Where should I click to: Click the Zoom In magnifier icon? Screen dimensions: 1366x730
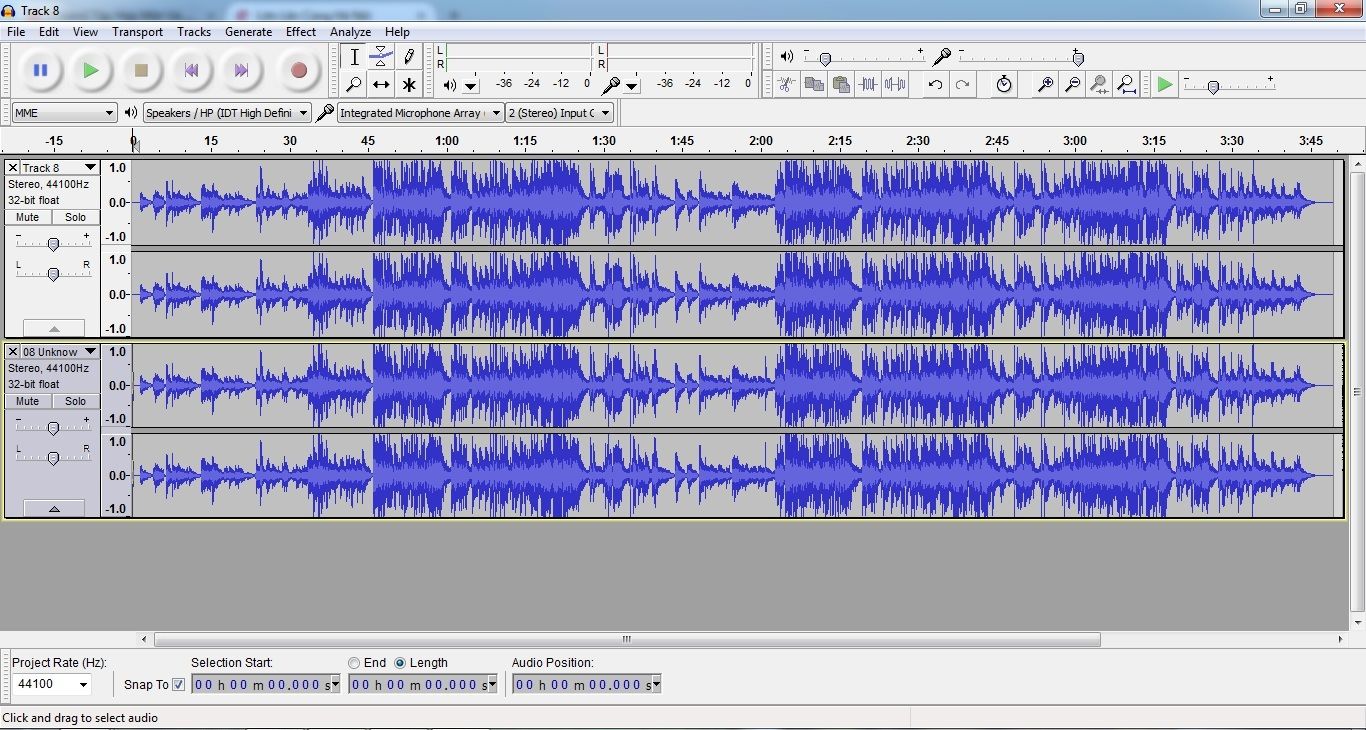coord(1045,85)
